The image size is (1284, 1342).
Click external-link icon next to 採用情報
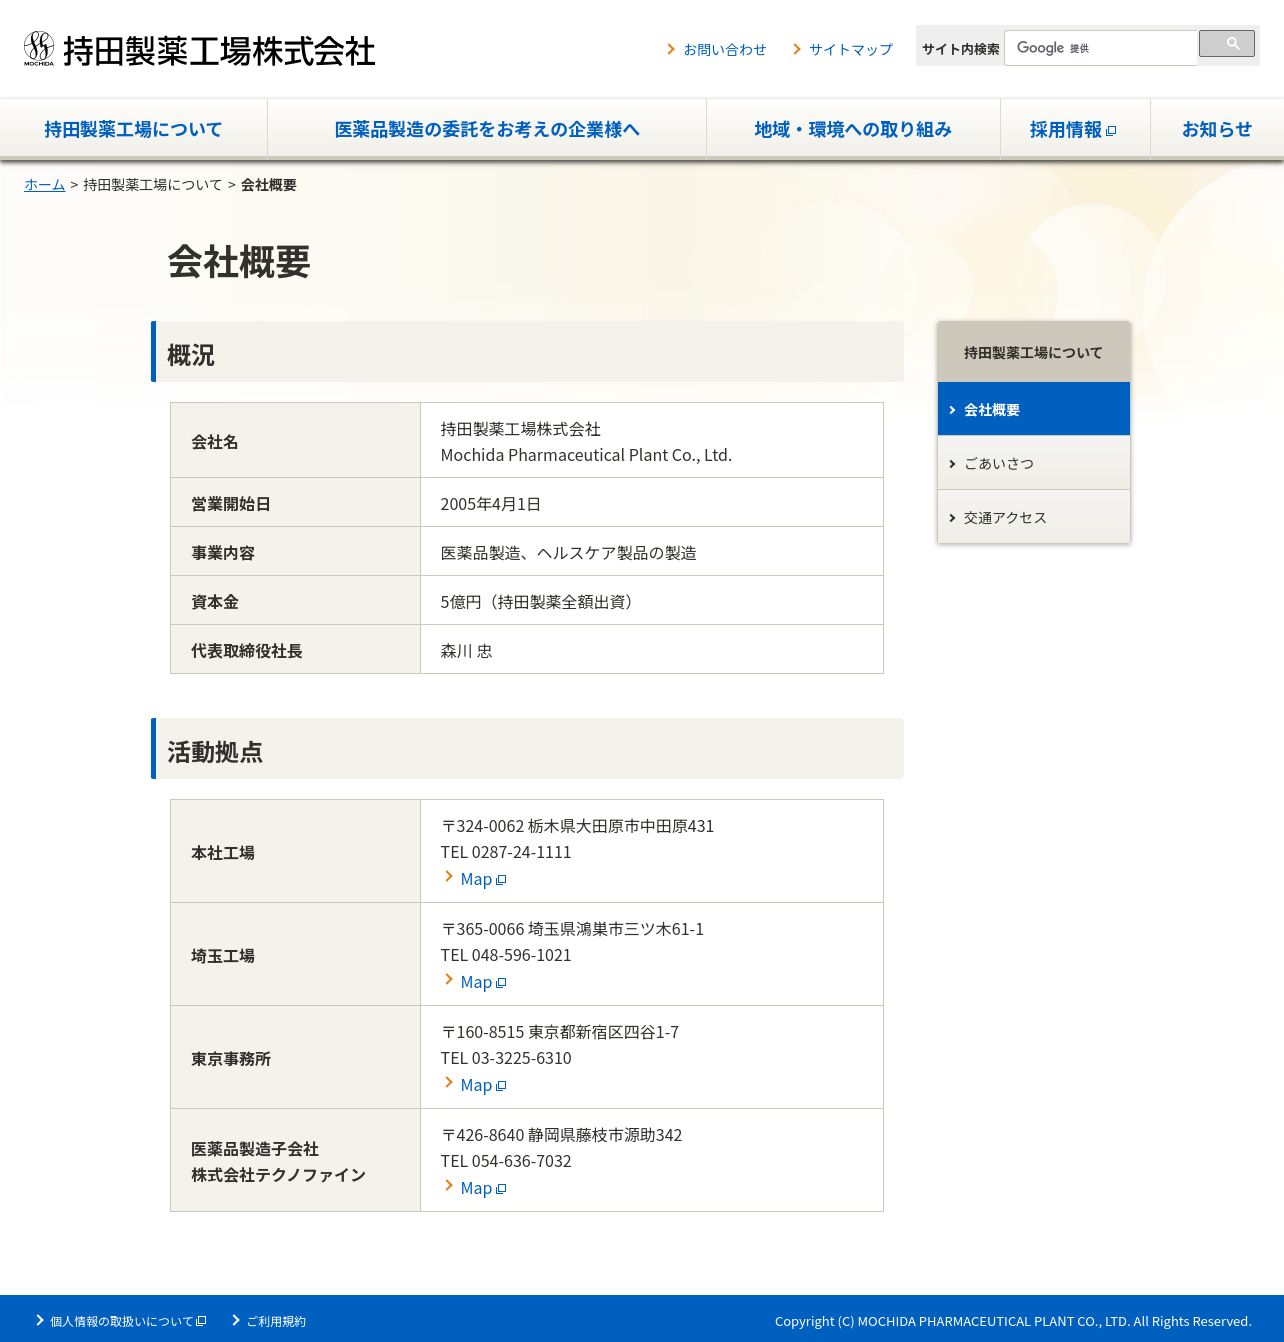(x=1111, y=131)
